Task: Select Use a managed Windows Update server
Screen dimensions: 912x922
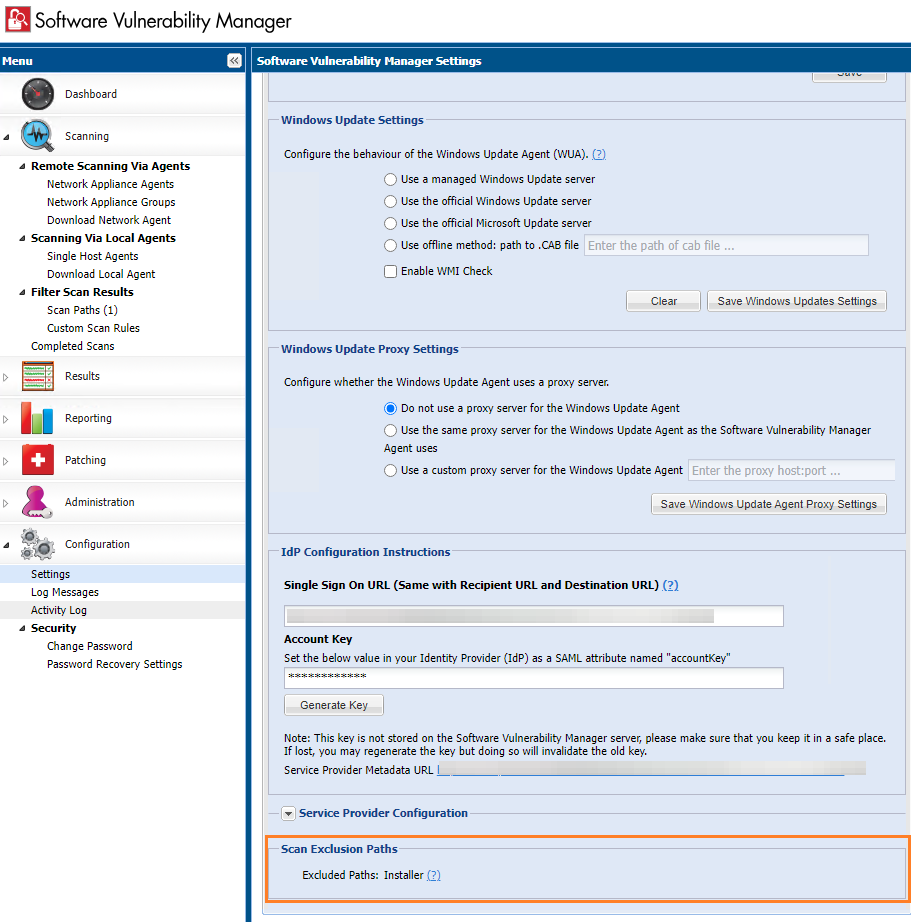Action: (x=390, y=179)
